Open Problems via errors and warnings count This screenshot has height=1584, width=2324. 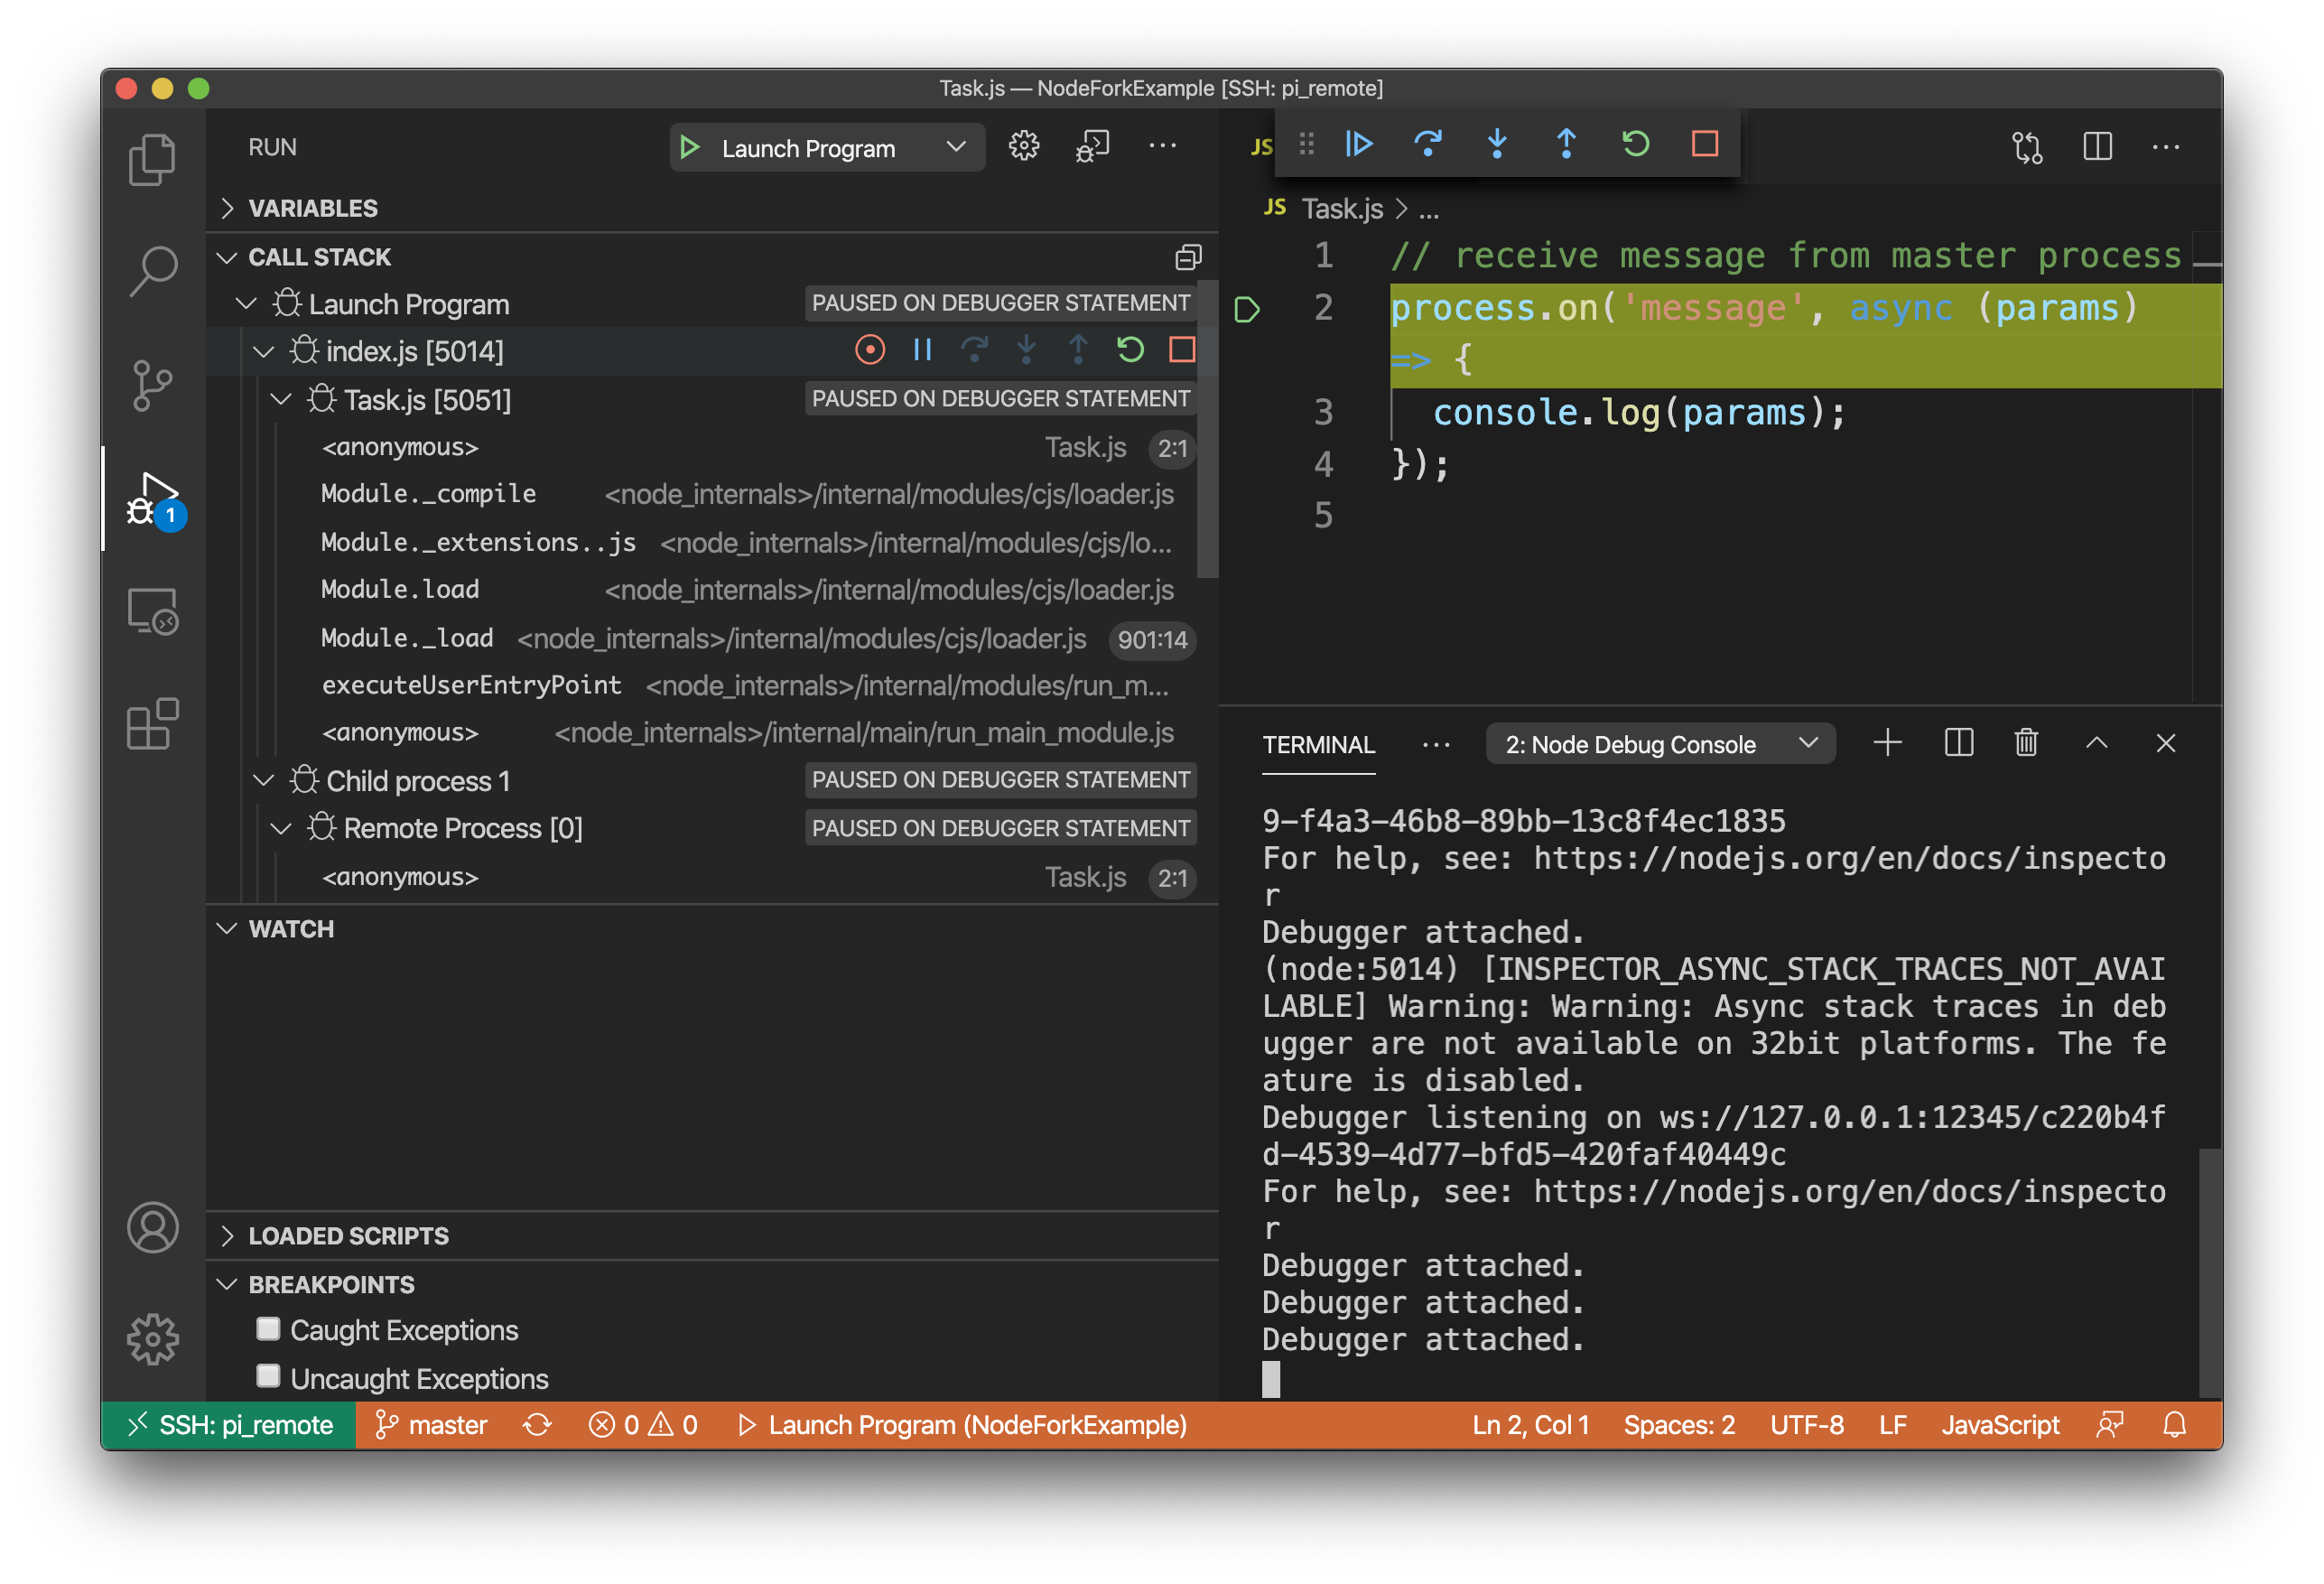point(643,1425)
